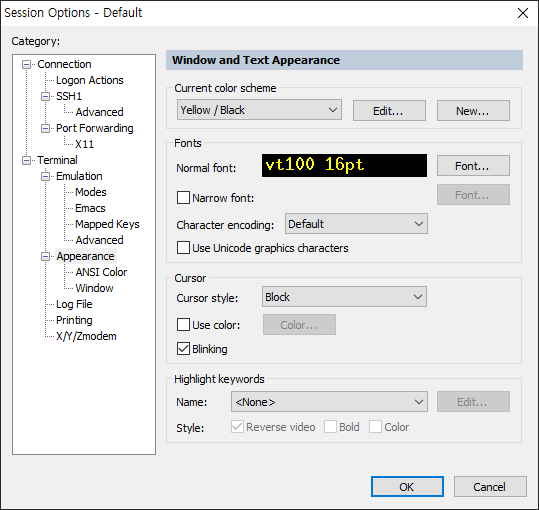Screen dimensions: 539x510
Task: Select Terminal in the category tree
Action: coord(57,160)
